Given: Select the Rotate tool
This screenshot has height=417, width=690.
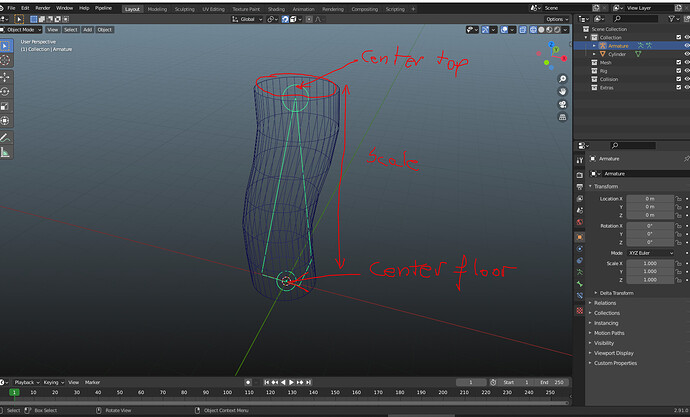Looking at the screenshot, I should tap(5, 91).
